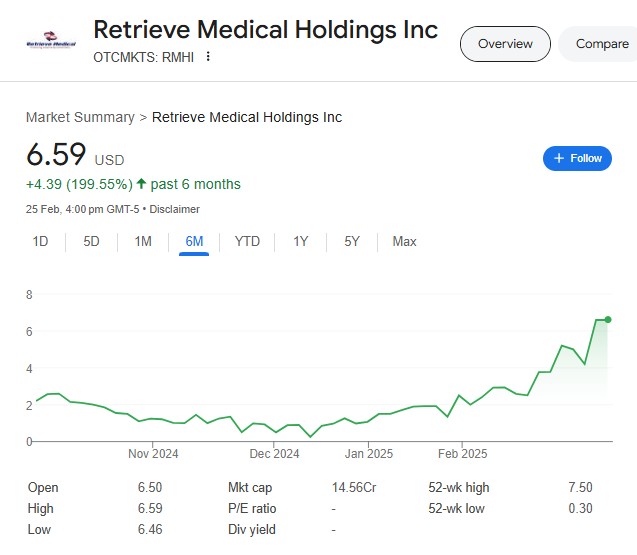Screen dimensions: 637x555
Task: Select the 1M chart range
Action: [143, 242]
